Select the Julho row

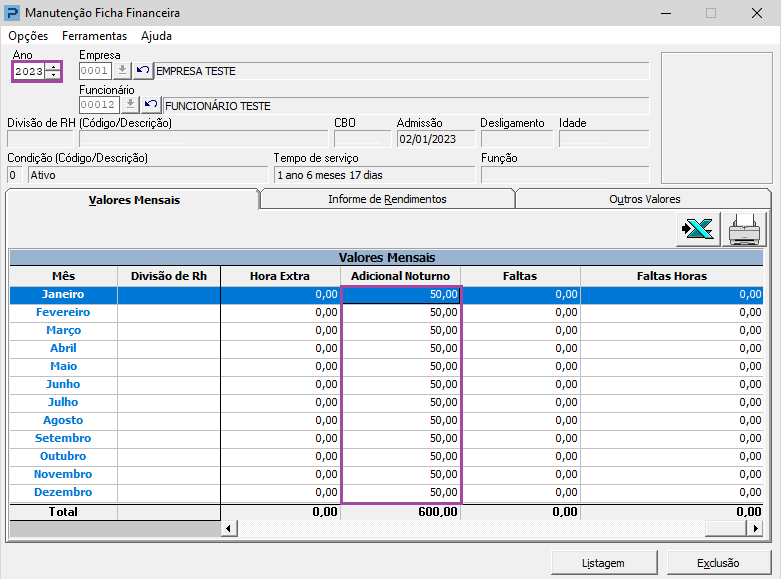pyautogui.click(x=387, y=402)
